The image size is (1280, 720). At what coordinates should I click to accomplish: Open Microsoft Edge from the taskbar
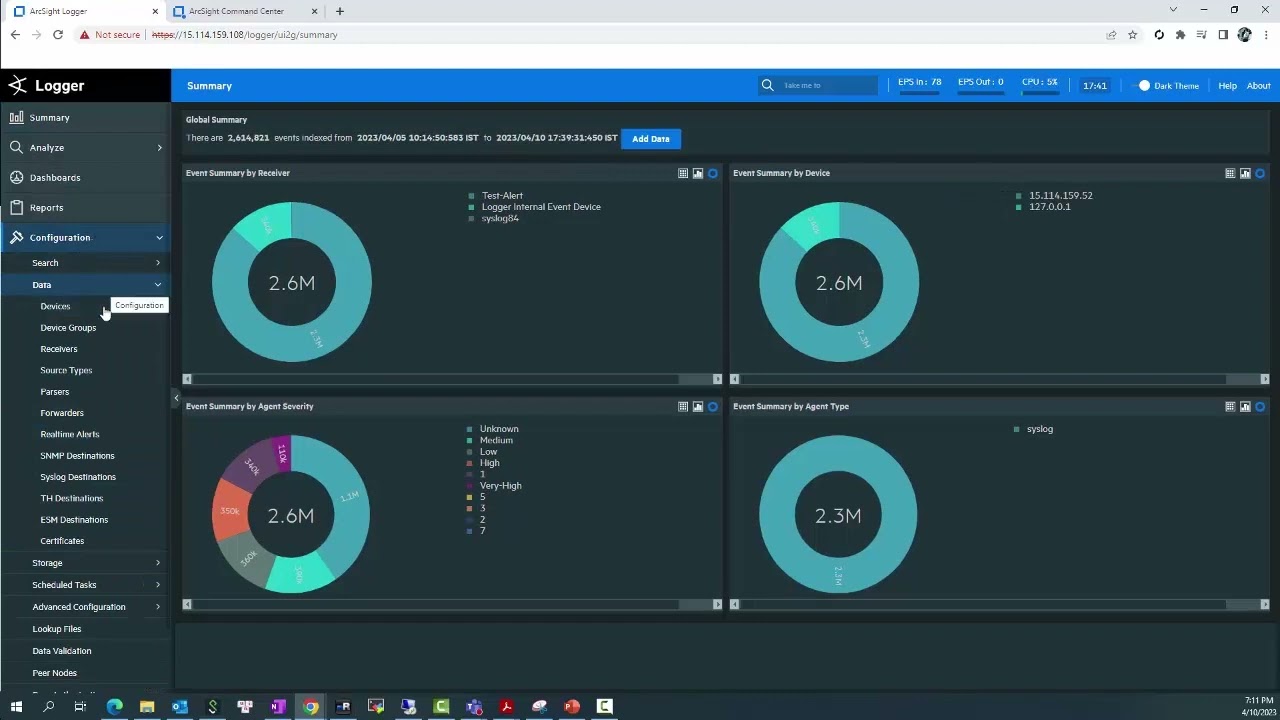114,706
